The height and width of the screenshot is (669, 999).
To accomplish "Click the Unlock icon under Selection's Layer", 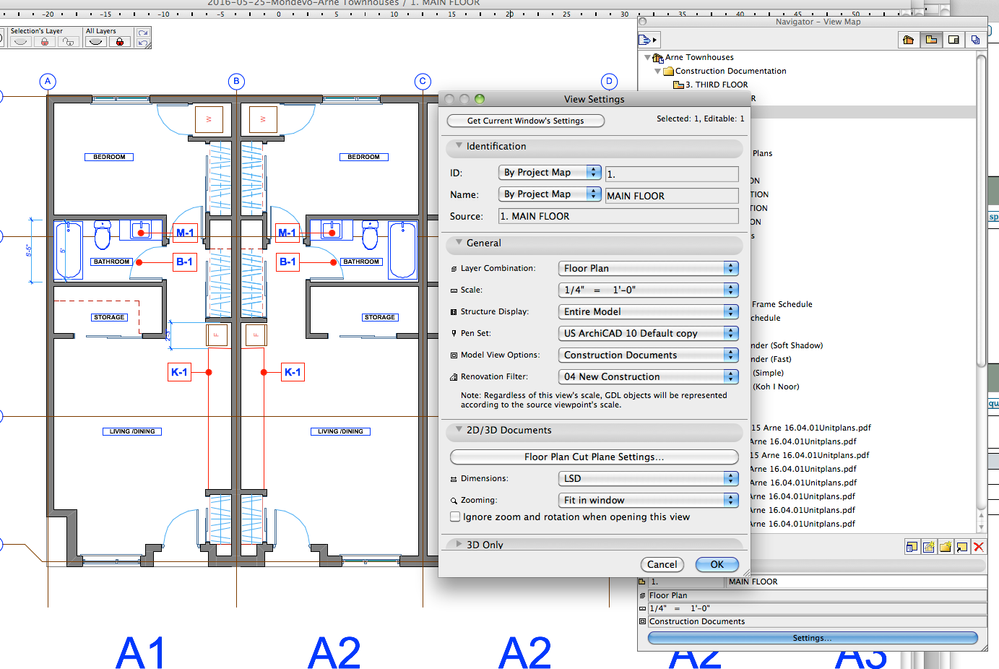I will (x=68, y=42).
